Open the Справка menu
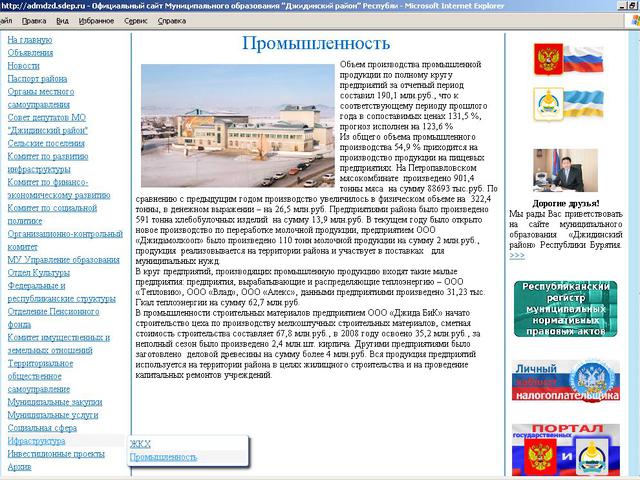The height and width of the screenshot is (480, 640). point(171,21)
